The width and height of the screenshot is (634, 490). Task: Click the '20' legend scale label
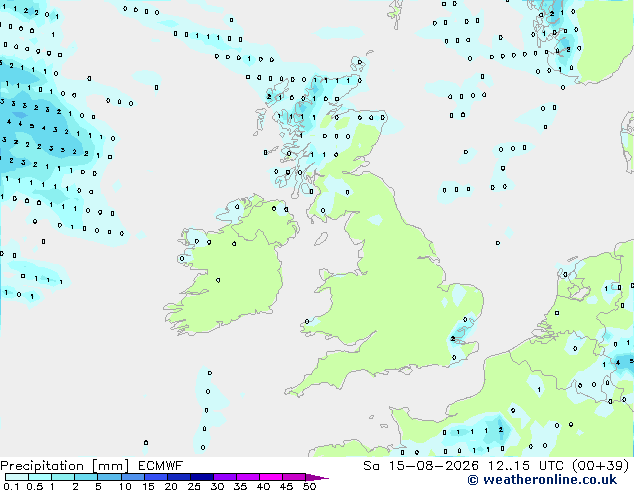point(171,486)
